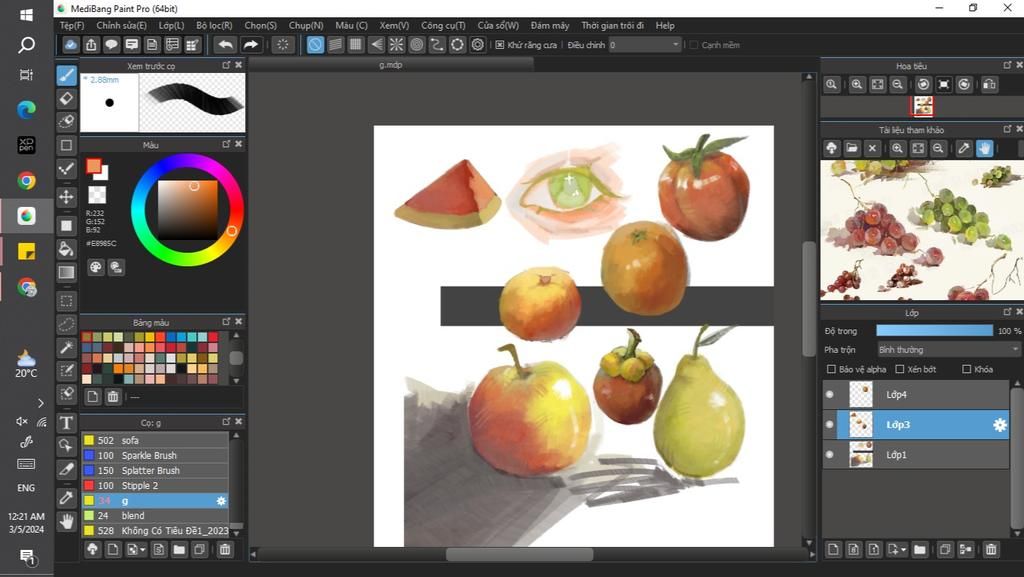Zoom in on the Navigator panel
Viewport: 1024px width, 577px height.
[857, 84]
